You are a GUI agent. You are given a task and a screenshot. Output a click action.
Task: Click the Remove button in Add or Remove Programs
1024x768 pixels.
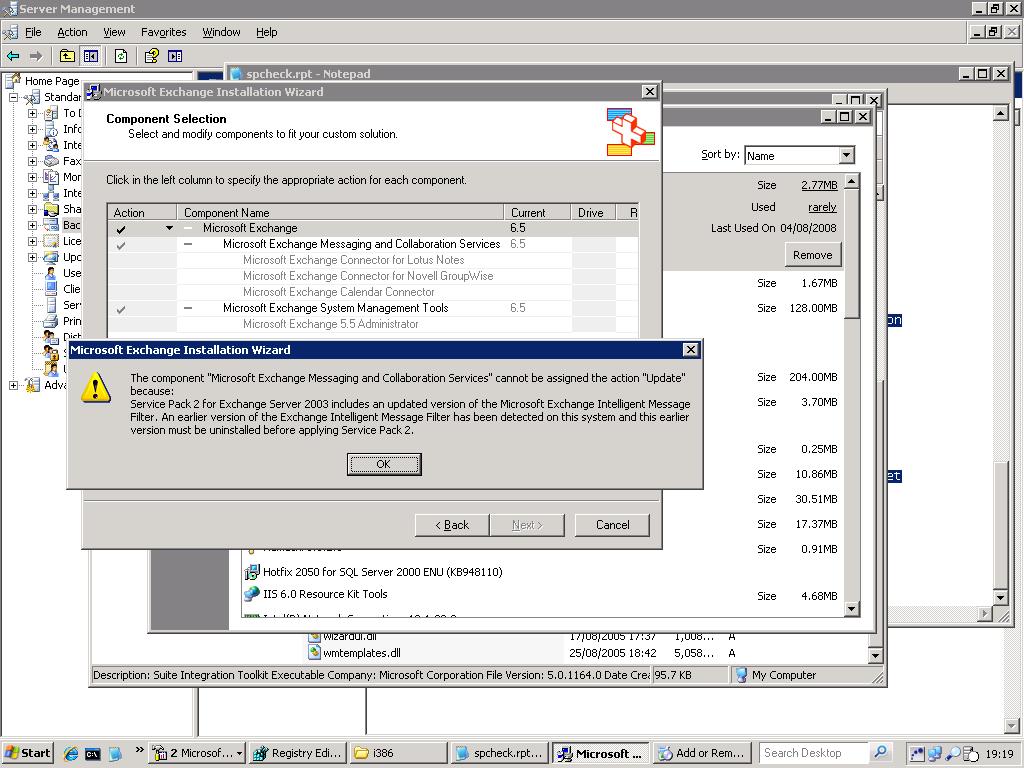pos(812,255)
